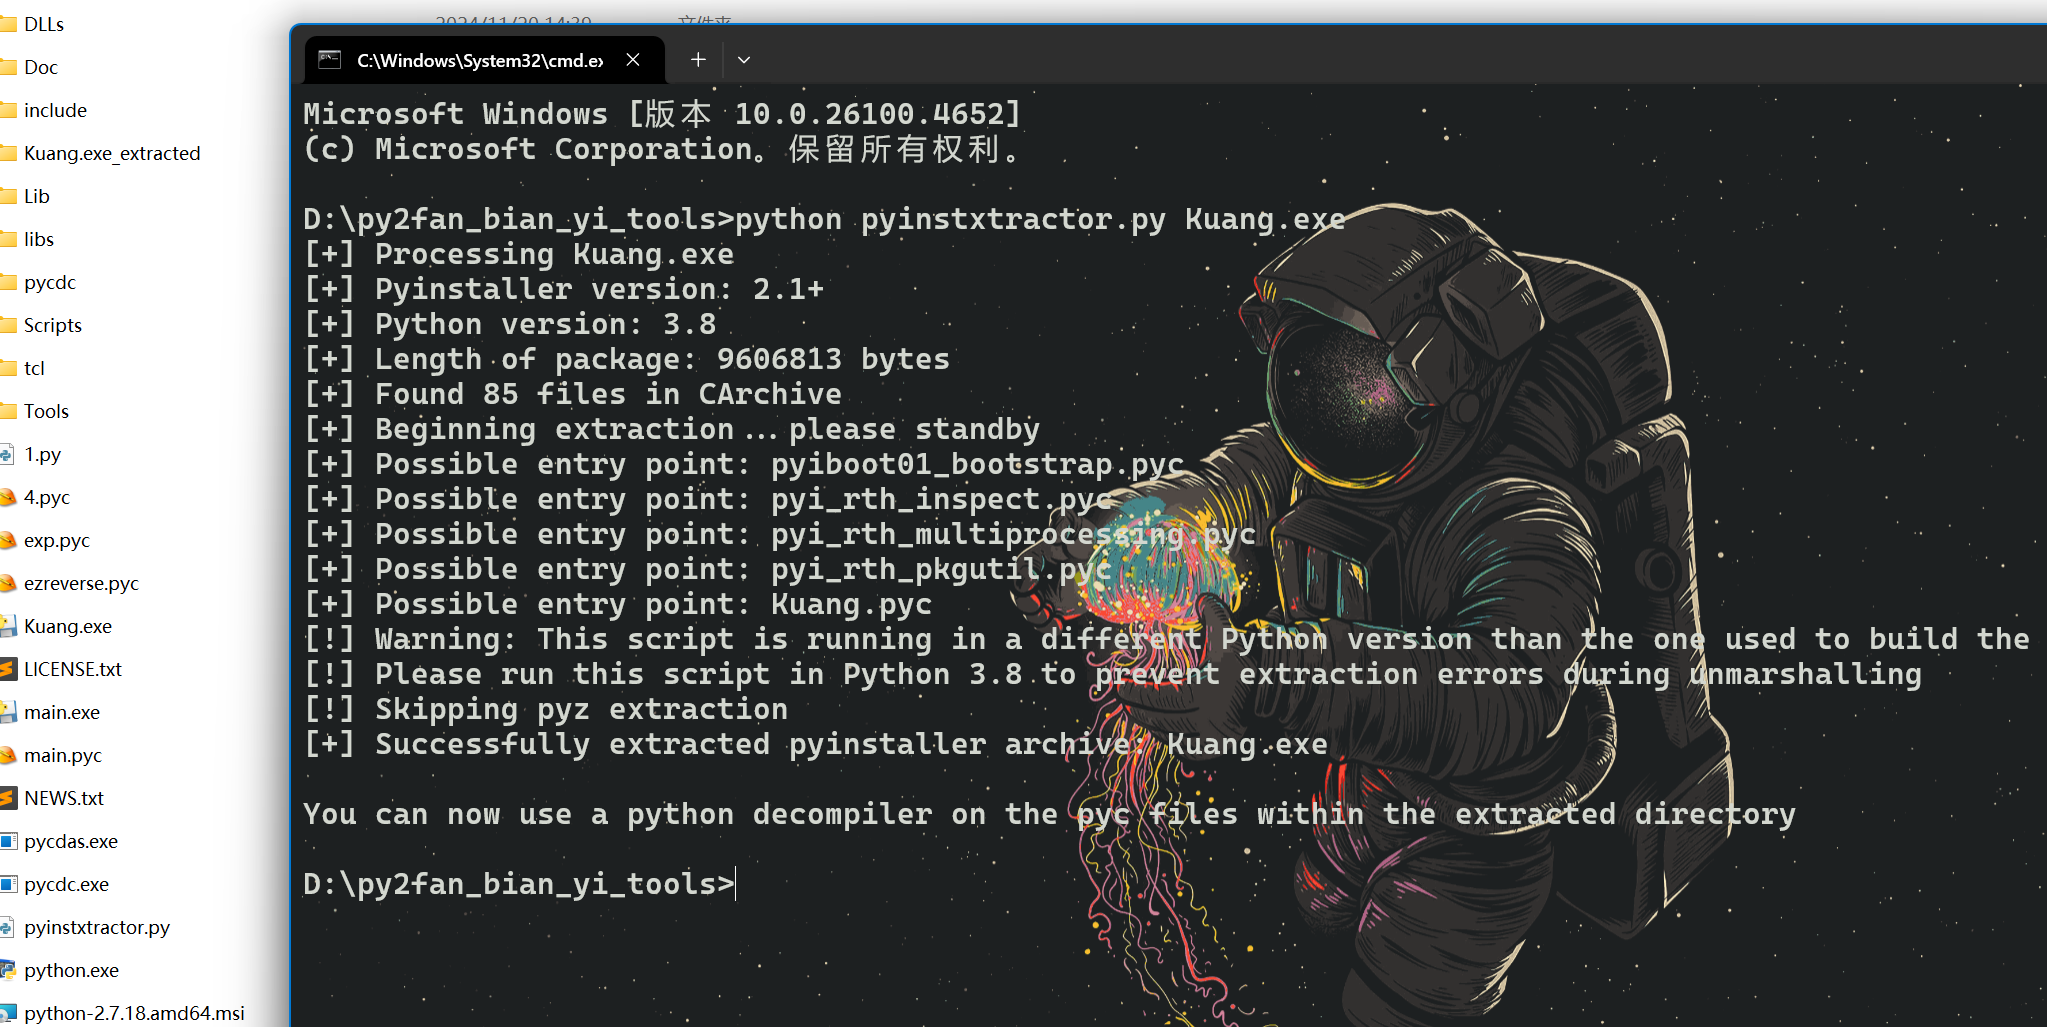Viewport: 2047px width, 1027px height.
Task: Click the 'Skipping pyz extraction' warning line
Action: pyautogui.click(x=546, y=709)
